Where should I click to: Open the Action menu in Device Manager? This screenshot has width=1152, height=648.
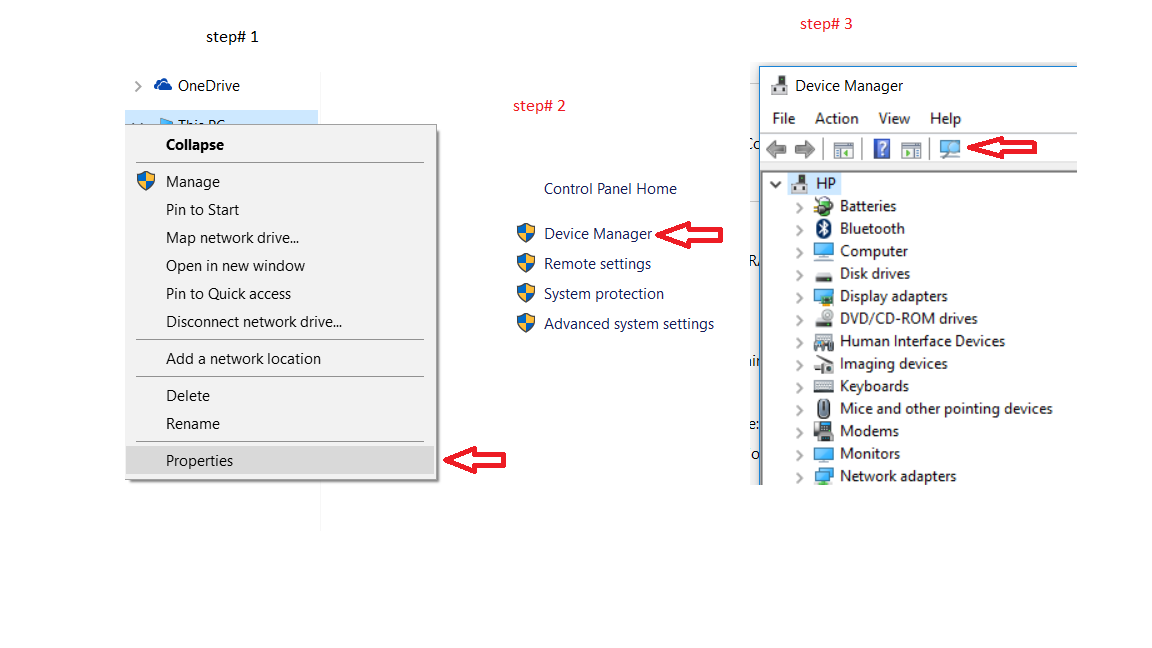836,118
